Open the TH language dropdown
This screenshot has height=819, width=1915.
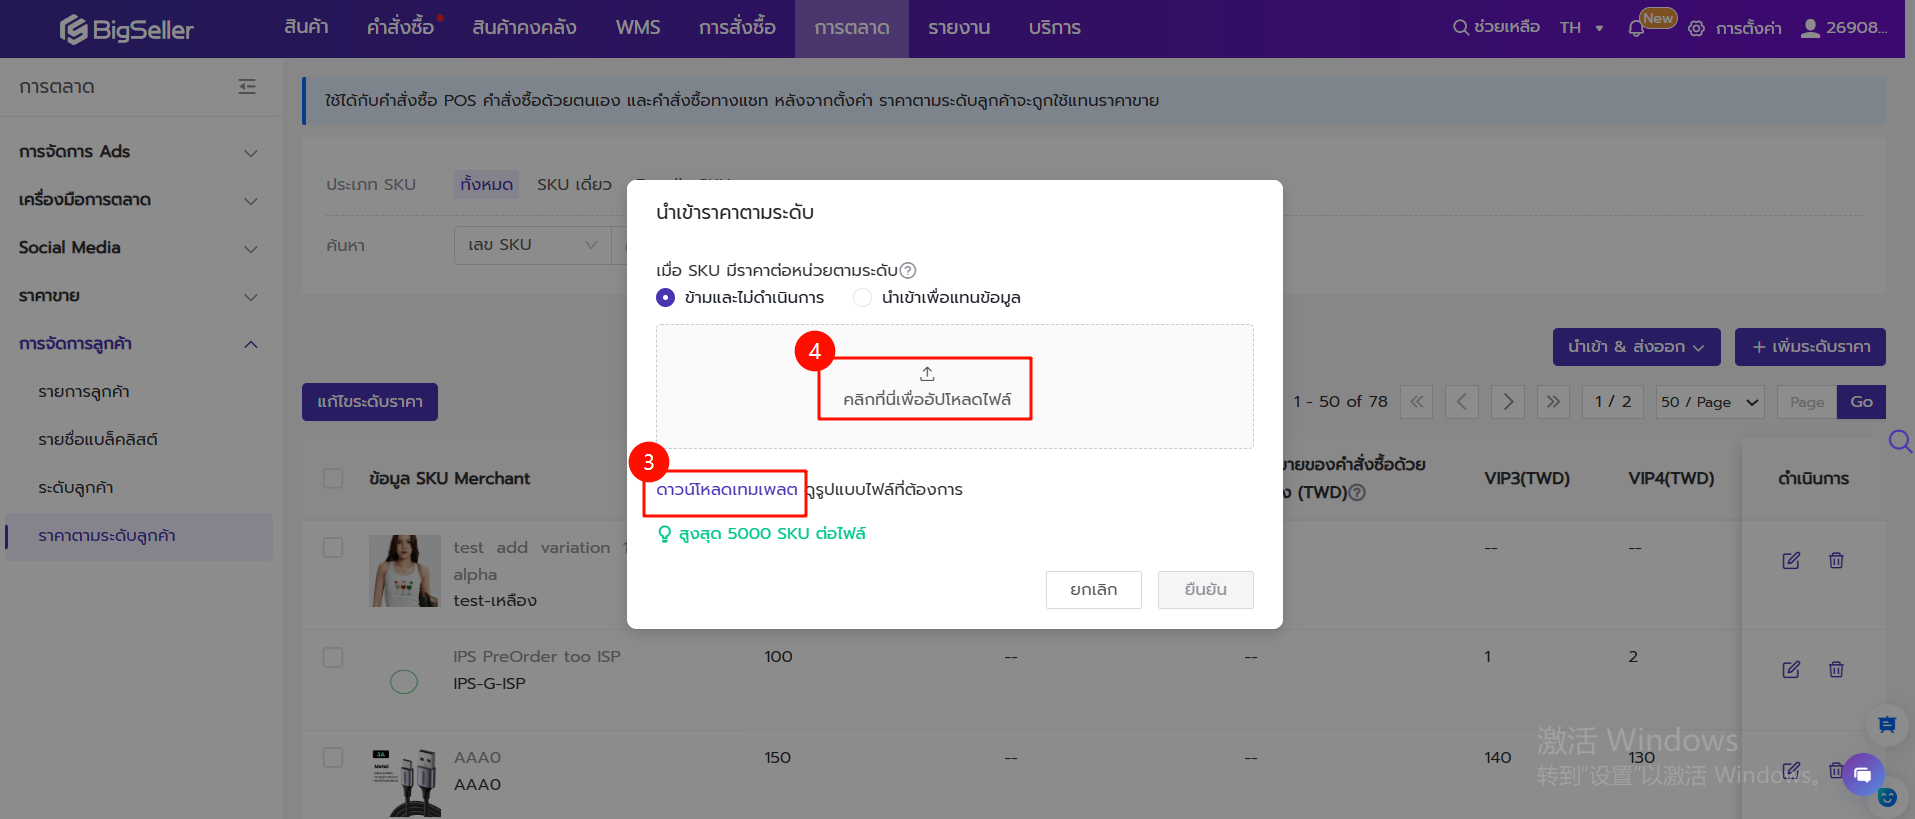(x=1581, y=28)
